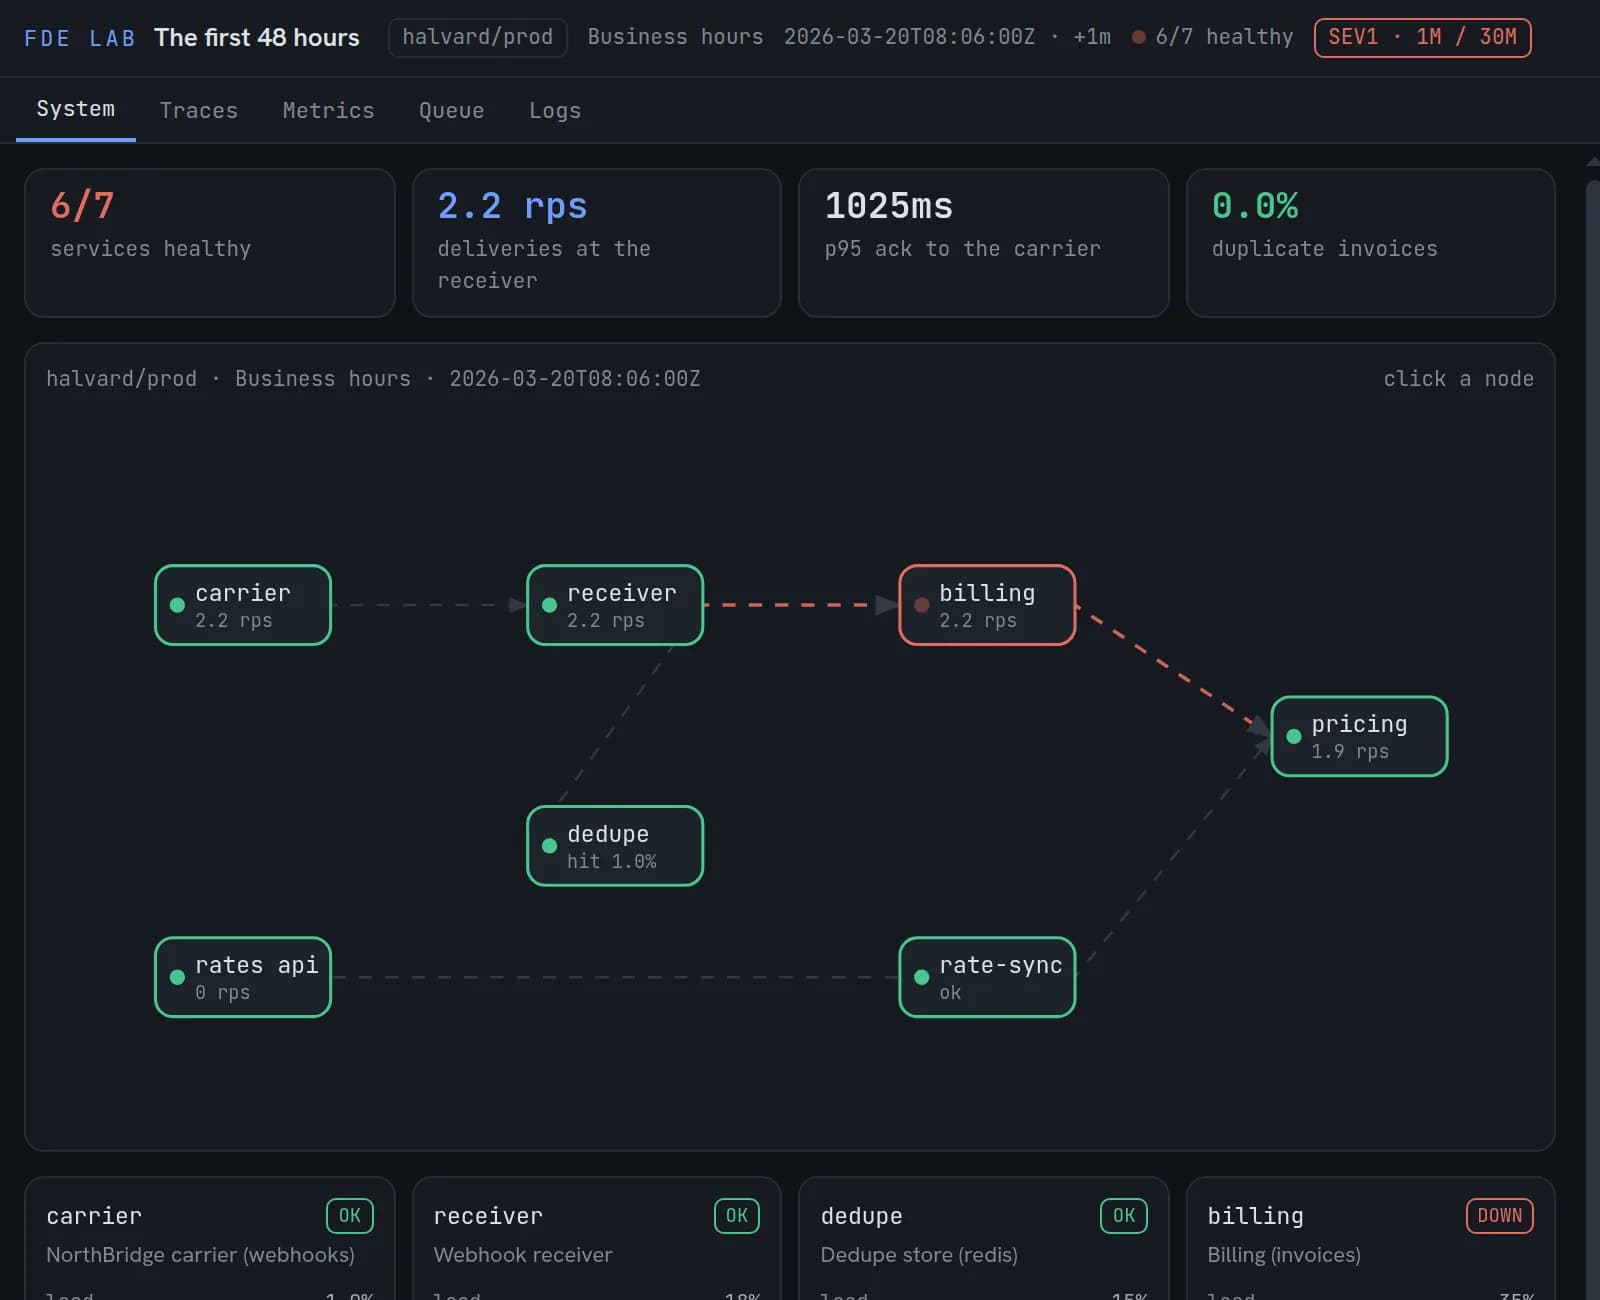Open the Logs tab
Viewport: 1600px width, 1300px height.
(x=555, y=110)
